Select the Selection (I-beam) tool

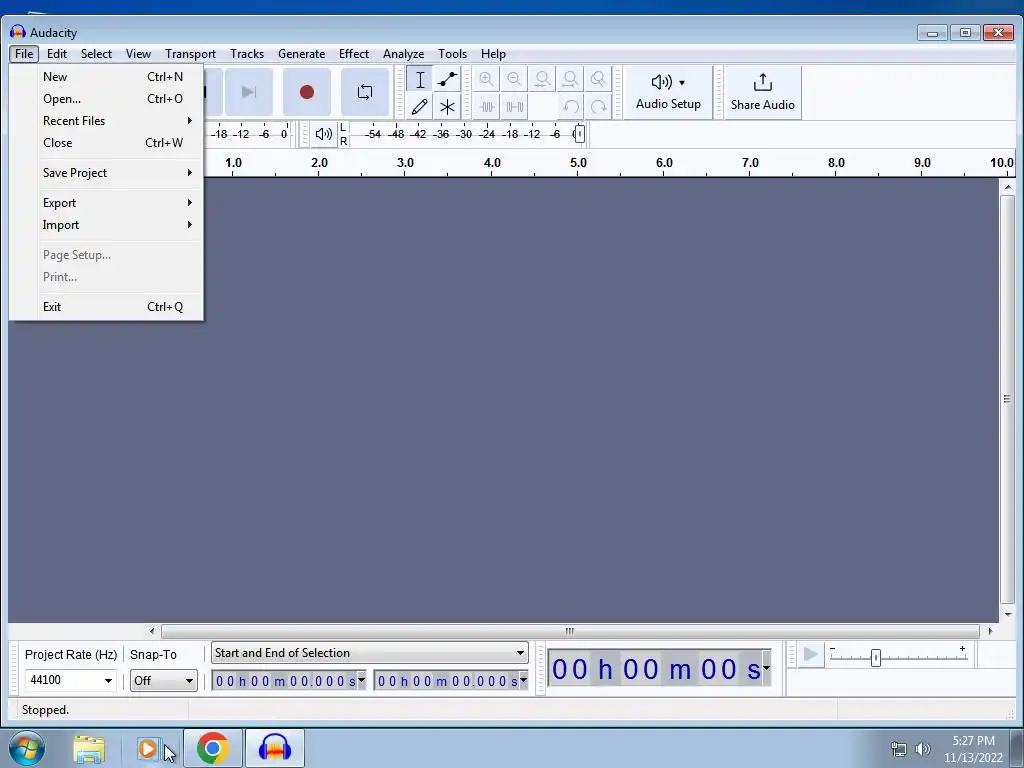420,80
